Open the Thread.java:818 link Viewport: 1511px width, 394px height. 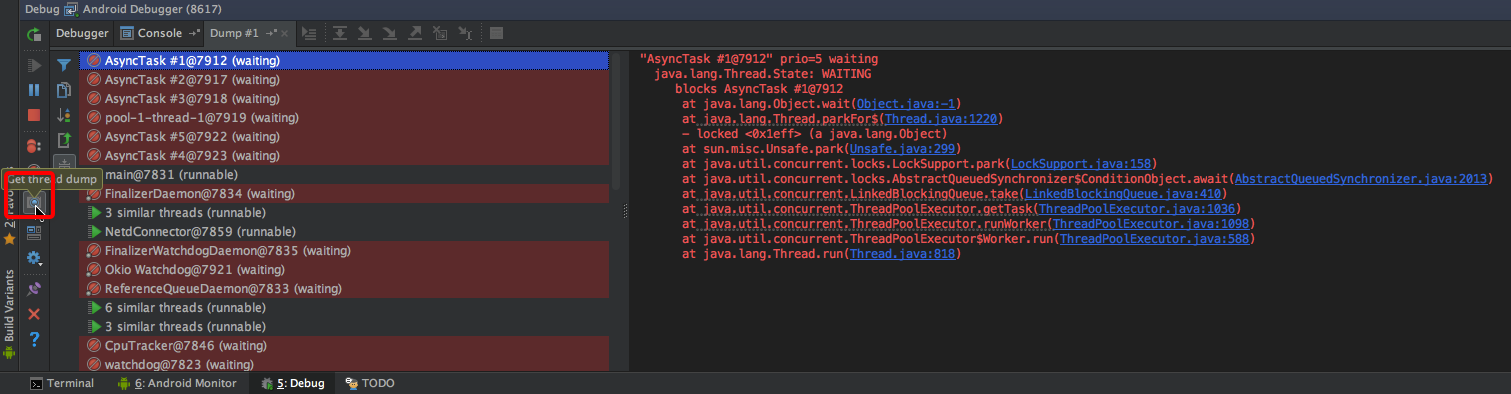pos(903,254)
